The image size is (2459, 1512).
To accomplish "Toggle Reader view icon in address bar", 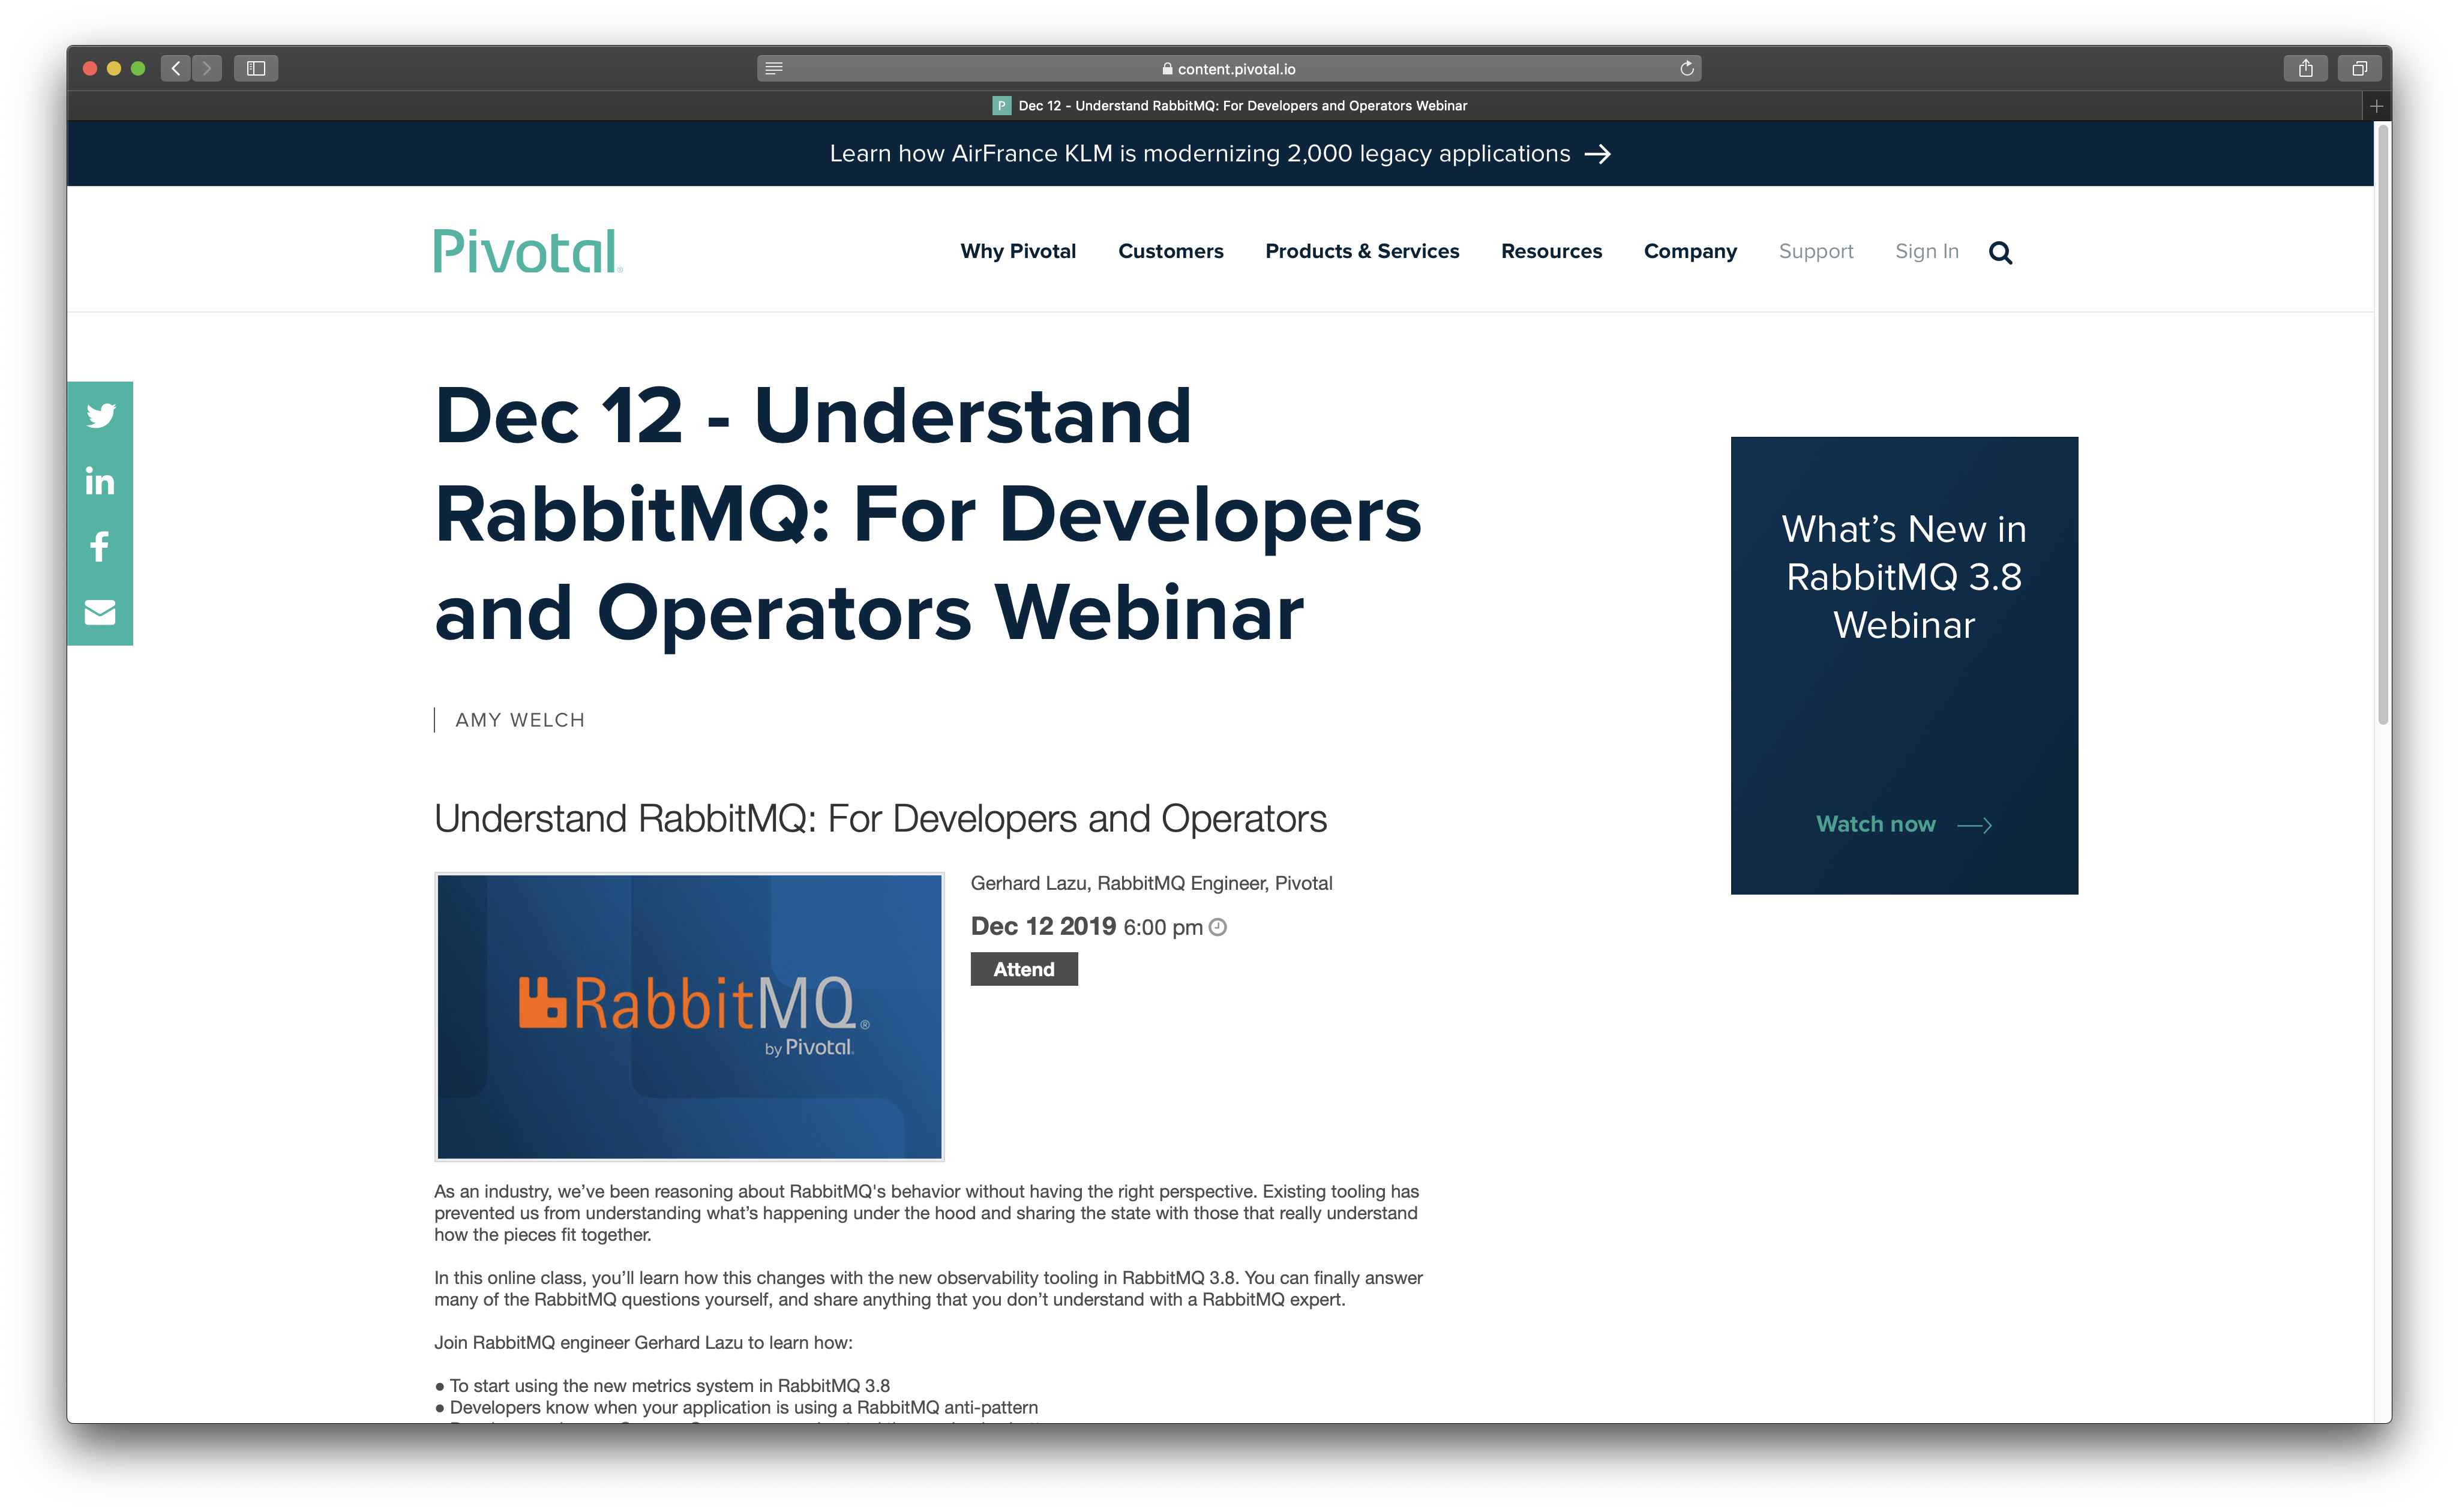I will [774, 69].
